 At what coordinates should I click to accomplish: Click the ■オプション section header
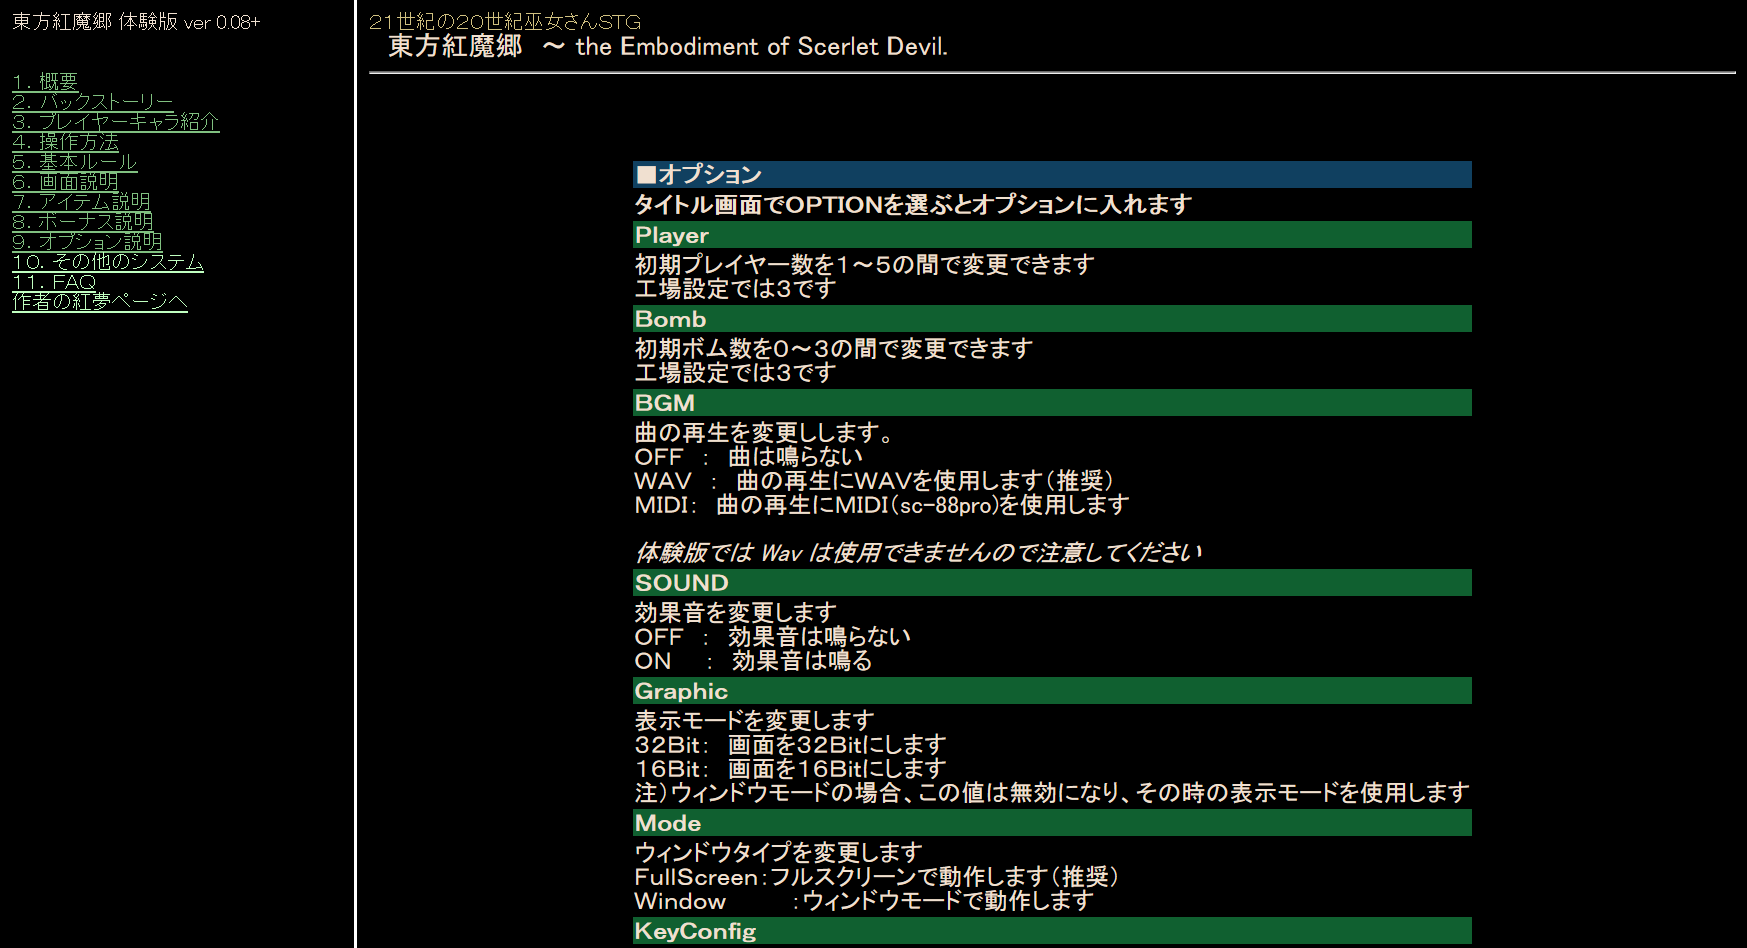(1052, 175)
